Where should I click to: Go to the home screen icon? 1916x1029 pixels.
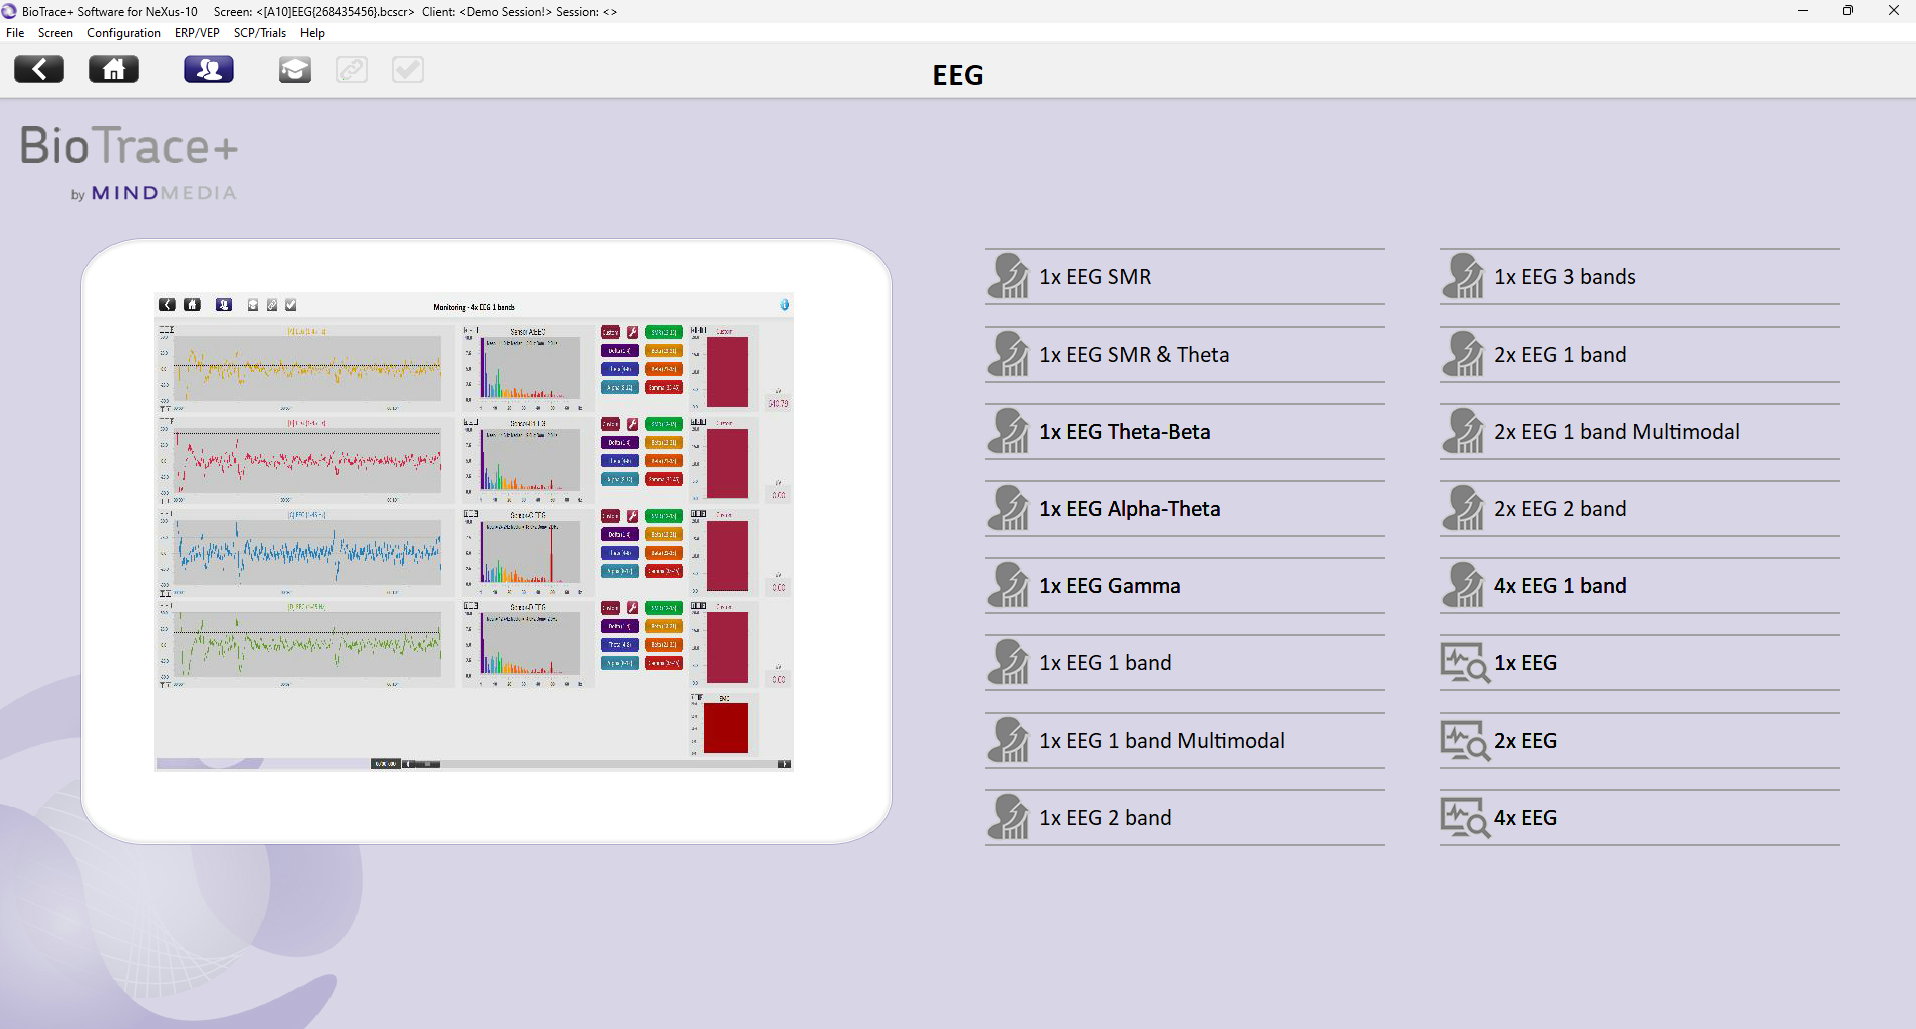click(x=114, y=69)
